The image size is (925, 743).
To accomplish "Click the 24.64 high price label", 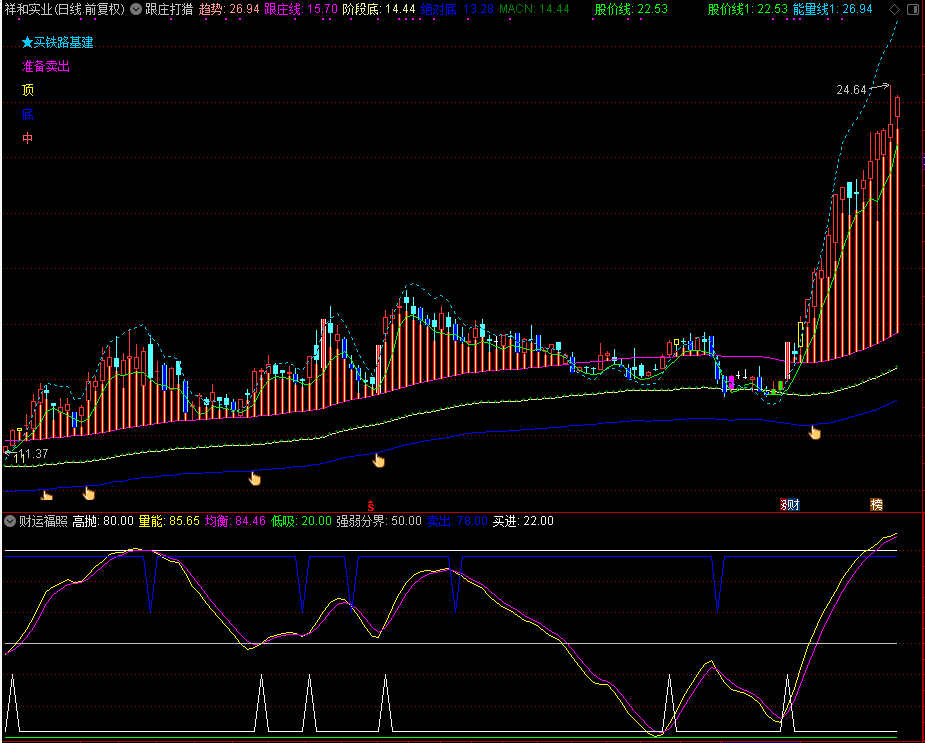I will tap(851, 90).
